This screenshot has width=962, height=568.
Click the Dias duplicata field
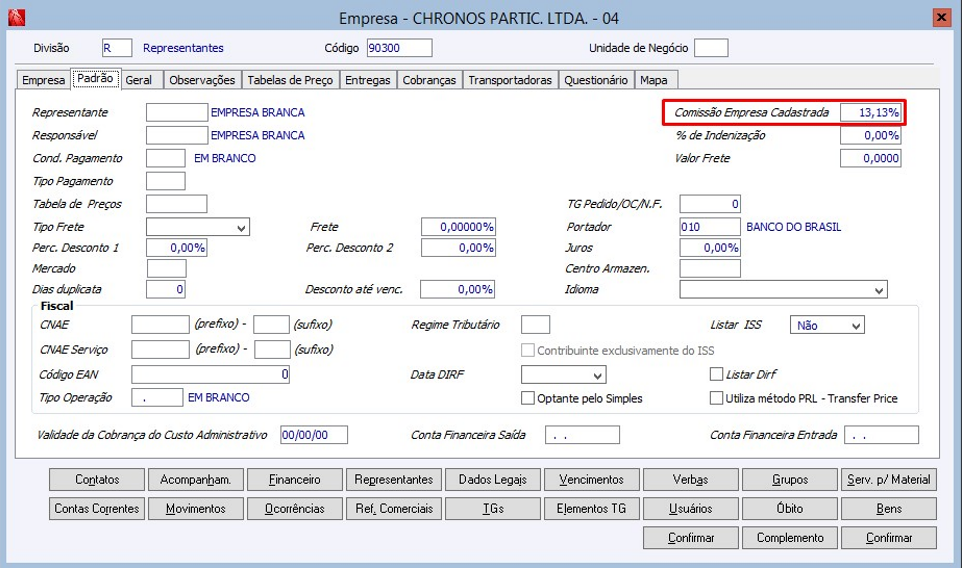pos(166,290)
